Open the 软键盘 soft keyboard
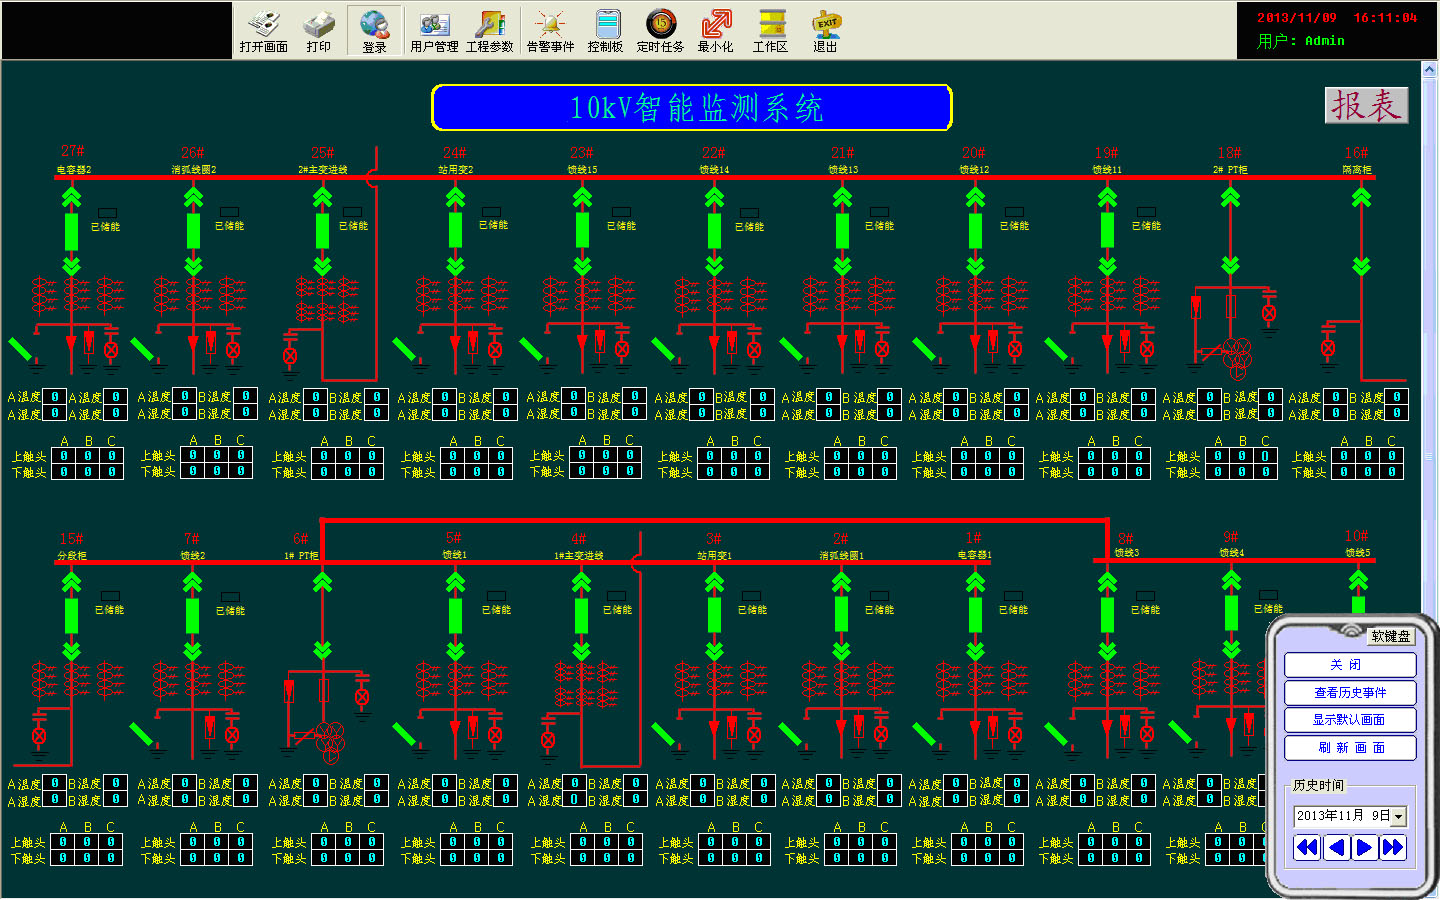 (1390, 636)
